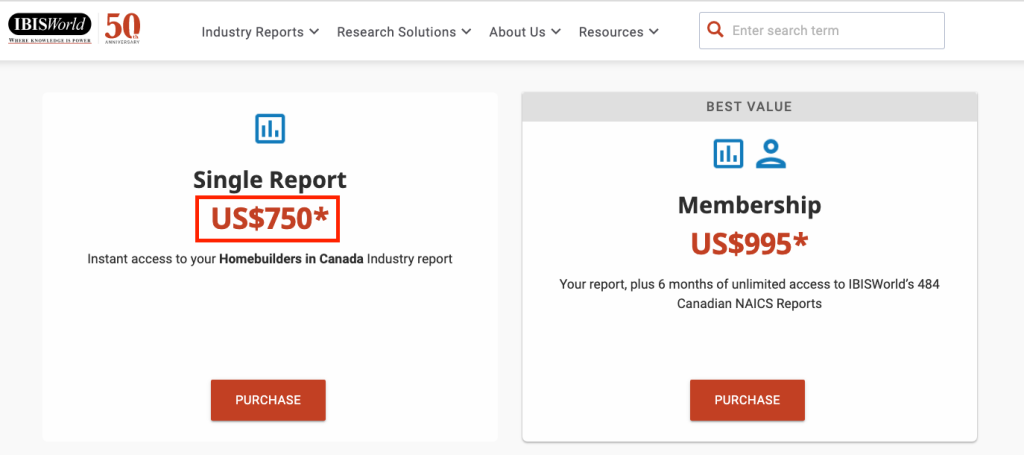Click the 484 Canadian NAICS Reports description
The height and width of the screenshot is (455, 1024).
pos(749,294)
